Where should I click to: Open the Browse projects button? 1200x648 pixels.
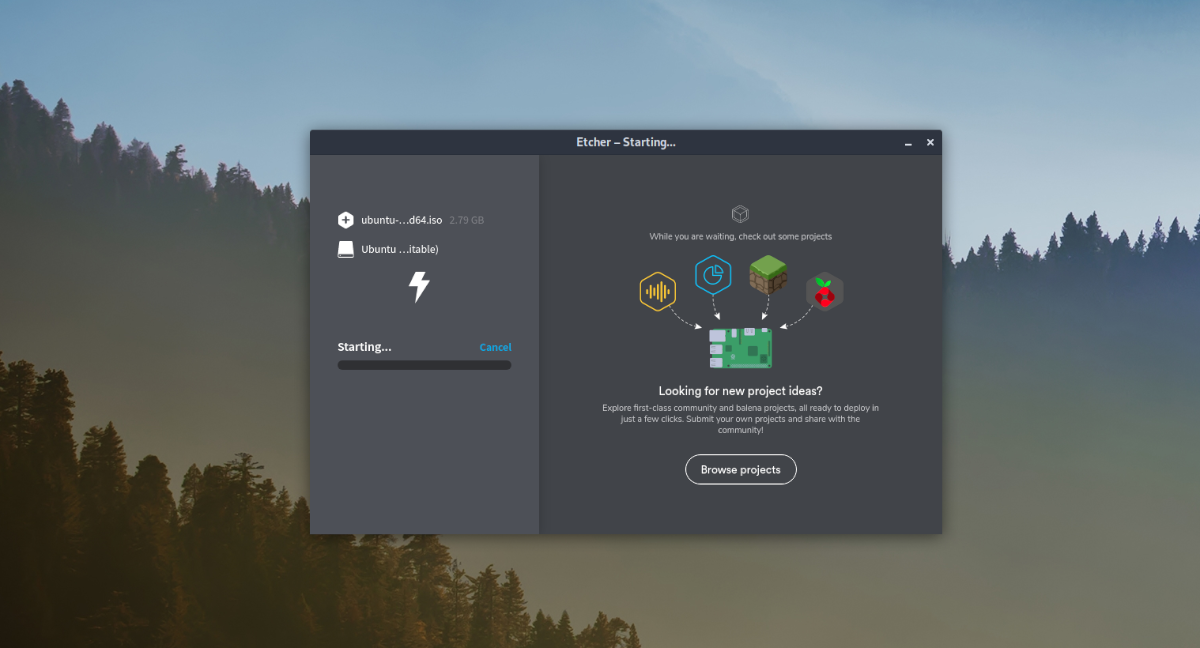click(x=740, y=470)
